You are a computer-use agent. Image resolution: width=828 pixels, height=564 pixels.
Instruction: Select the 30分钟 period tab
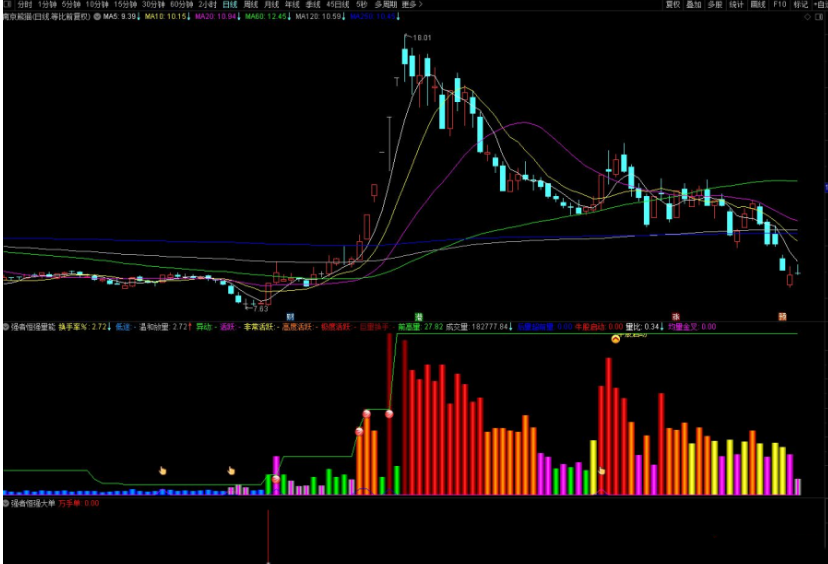point(153,4)
